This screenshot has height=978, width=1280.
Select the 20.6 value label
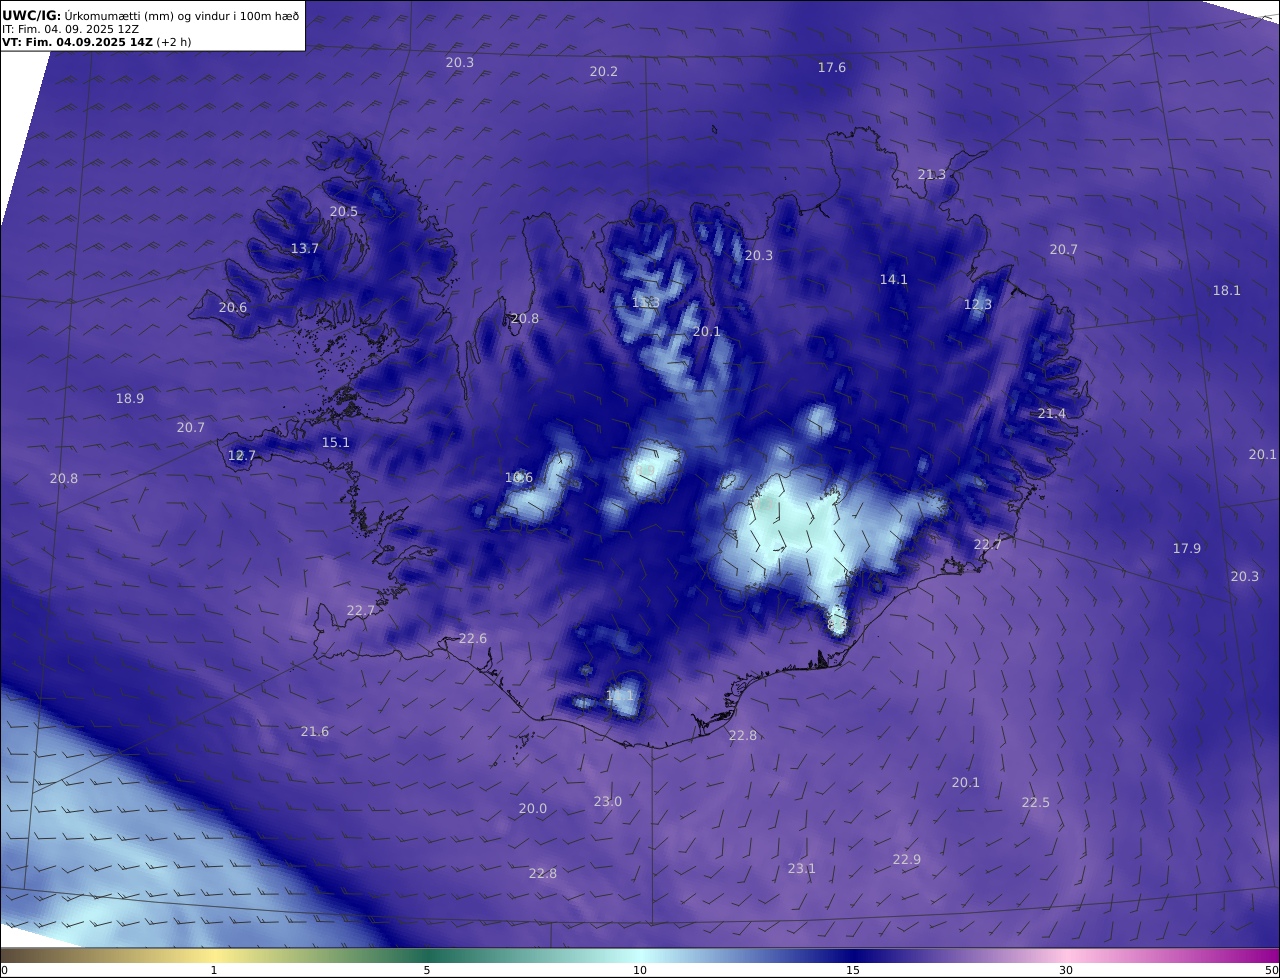pyautogui.click(x=232, y=308)
